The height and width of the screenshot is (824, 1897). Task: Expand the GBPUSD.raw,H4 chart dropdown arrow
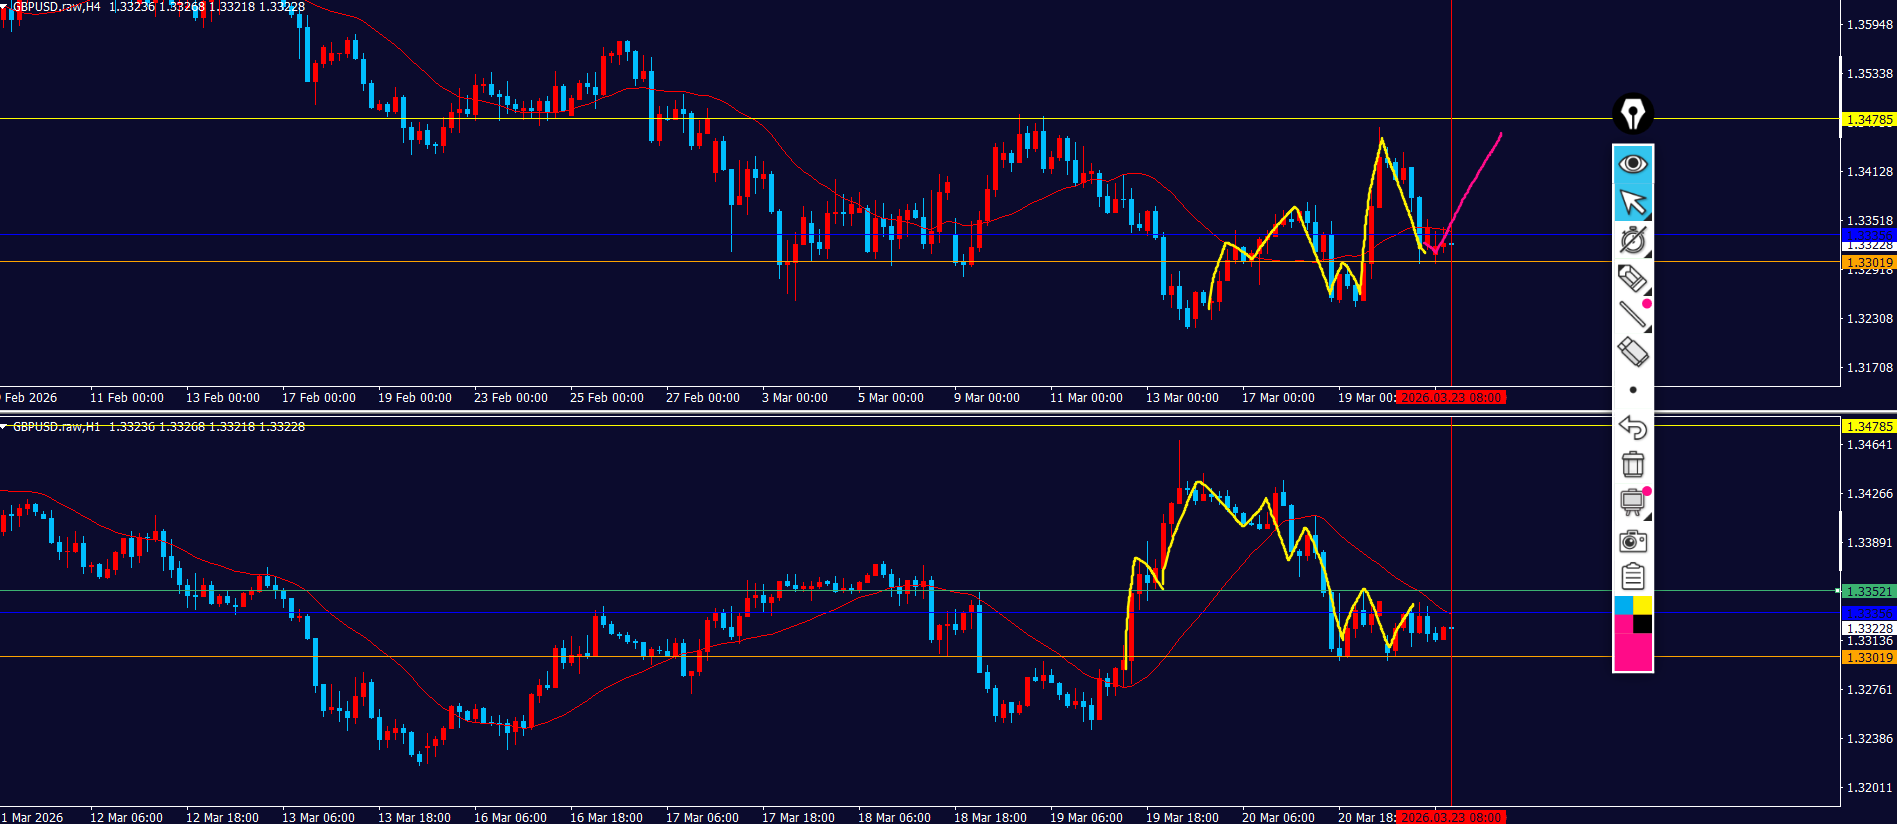coord(5,7)
